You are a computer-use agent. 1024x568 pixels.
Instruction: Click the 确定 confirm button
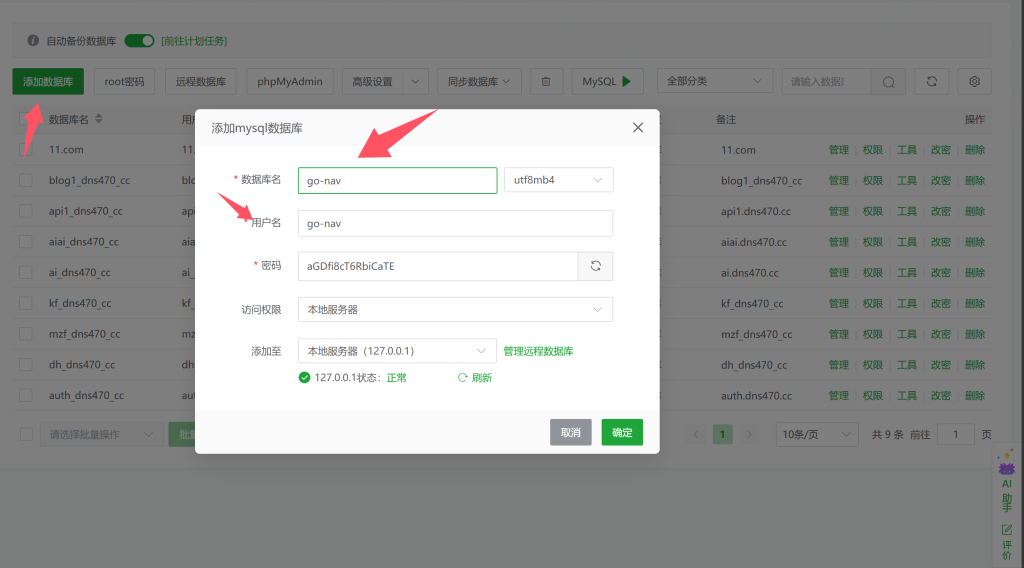622,432
